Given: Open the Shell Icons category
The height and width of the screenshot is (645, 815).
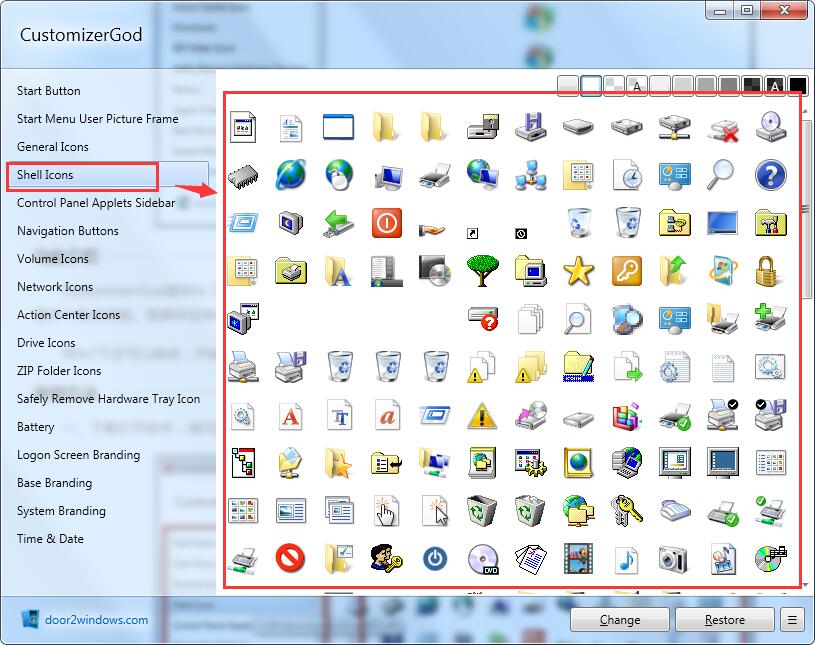Looking at the screenshot, I should 45,175.
